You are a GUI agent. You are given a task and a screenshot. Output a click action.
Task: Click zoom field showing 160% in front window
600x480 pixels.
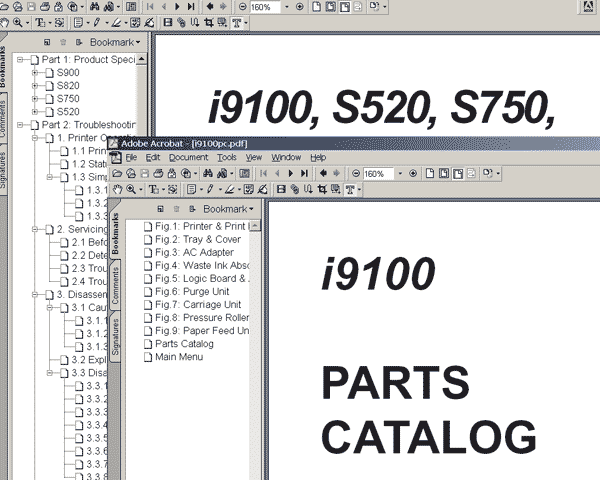378,174
